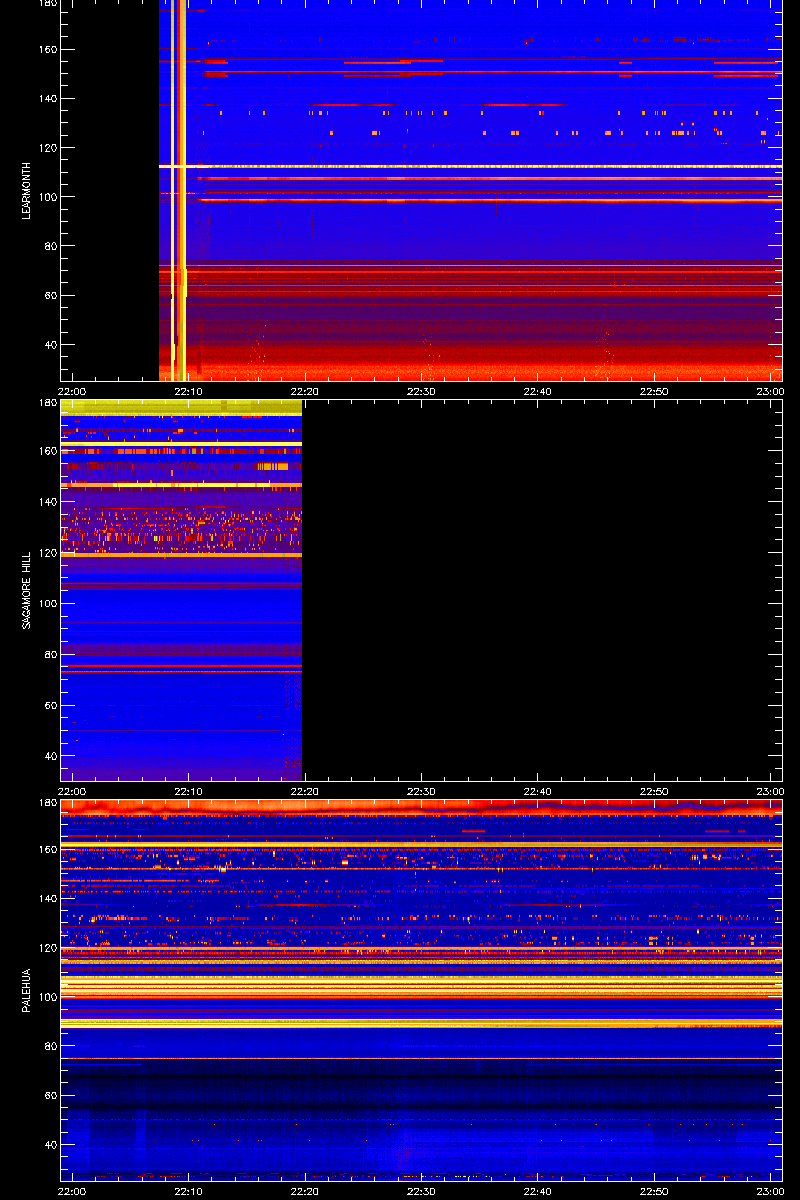Select 40 on the Sagamore Hill frequency axis
Image resolution: width=800 pixels, height=1200 pixels.
click(50, 756)
